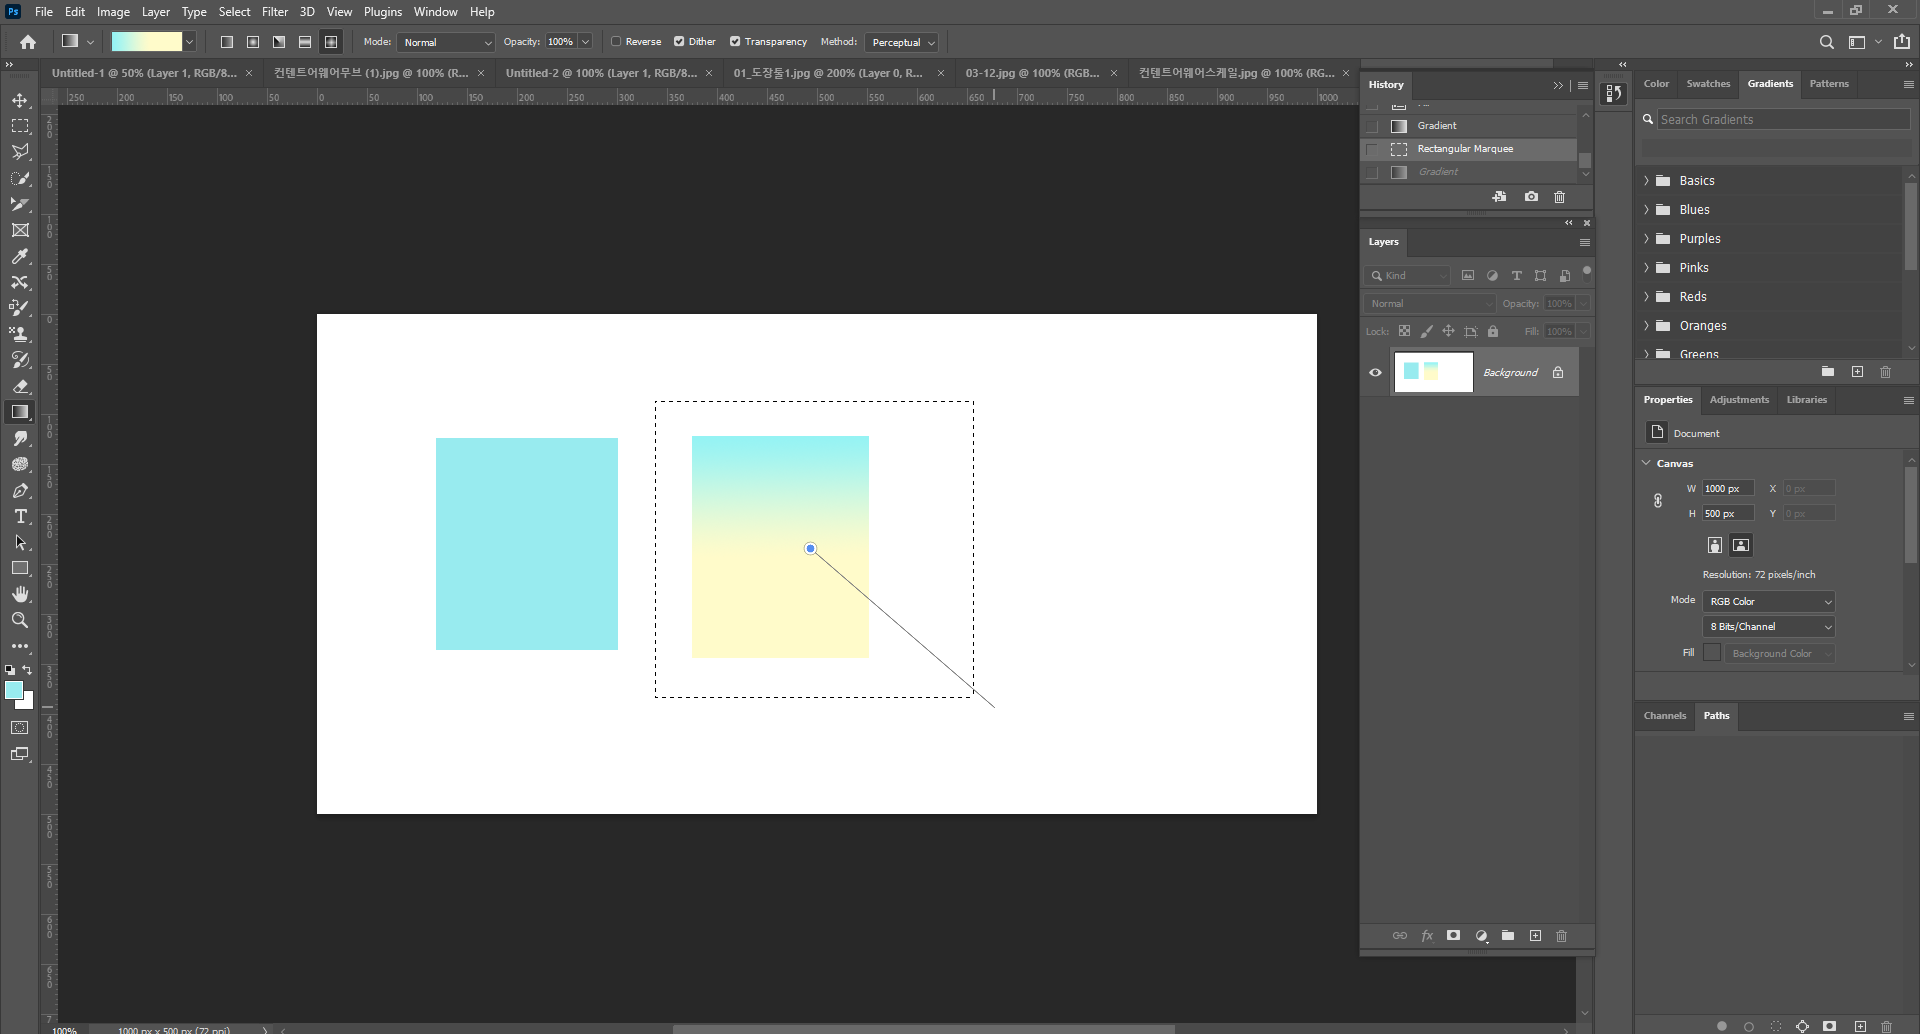Image resolution: width=1920 pixels, height=1034 pixels.
Task: Delete current state in History panel
Action: click(1559, 197)
